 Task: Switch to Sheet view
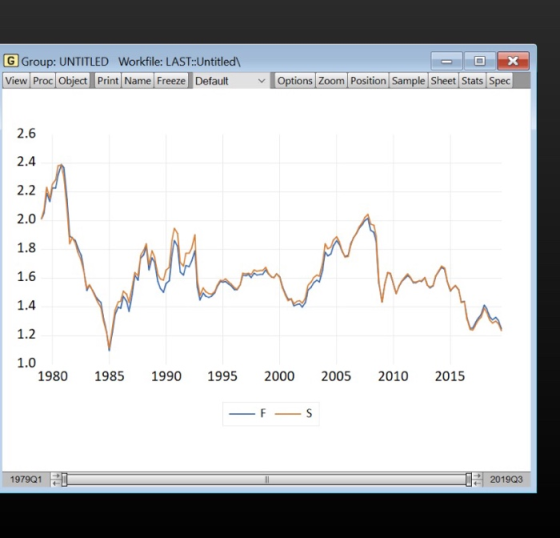pos(443,81)
